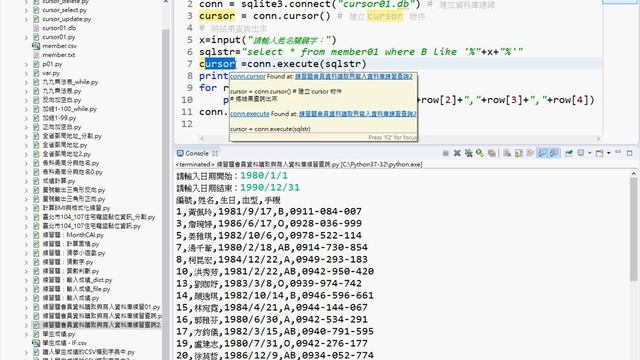This screenshot has height=360, width=640.
Task: Select cursor_update.py file name
Action: pyautogui.click(x=67, y=19)
